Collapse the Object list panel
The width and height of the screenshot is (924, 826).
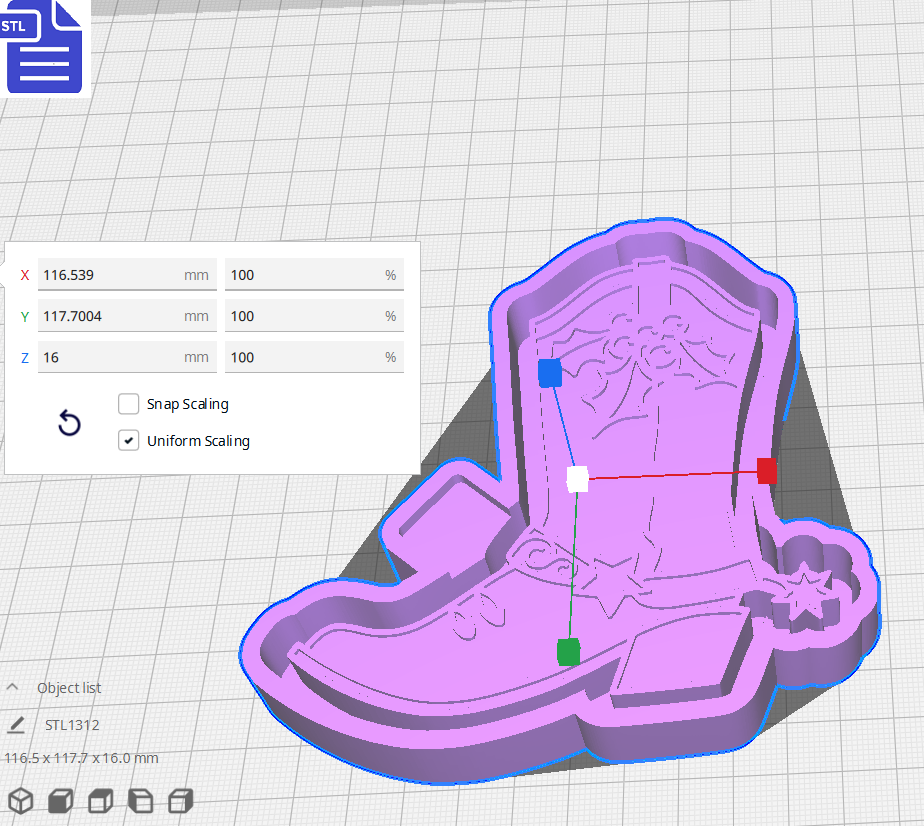(12, 687)
